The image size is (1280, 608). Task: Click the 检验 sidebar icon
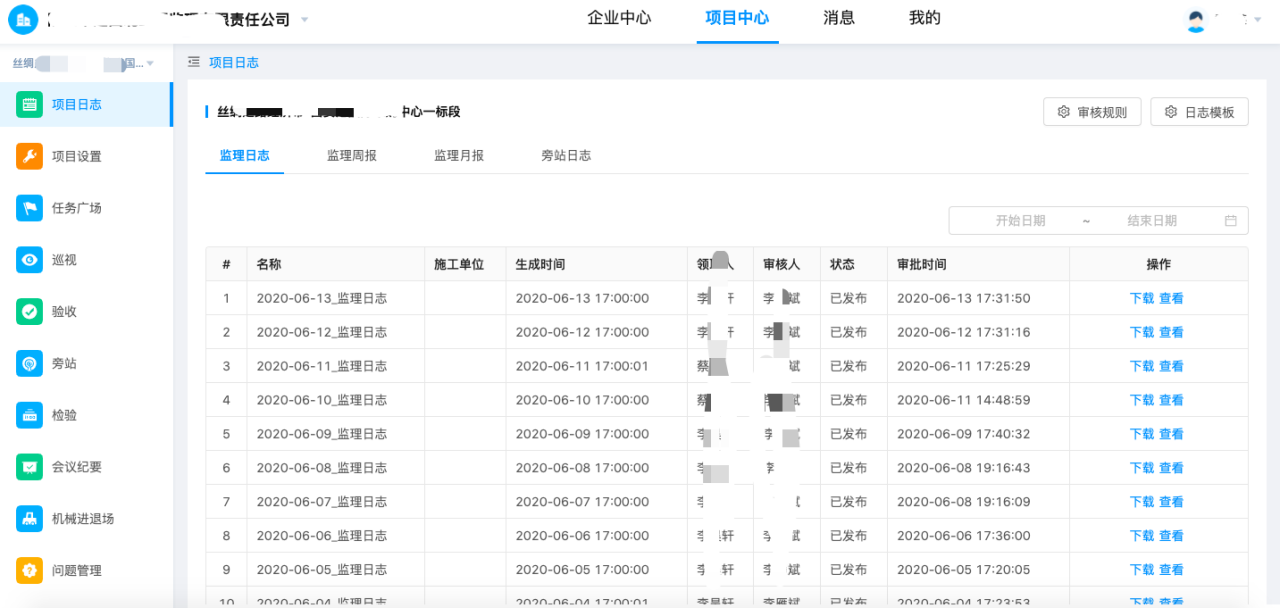(29, 415)
